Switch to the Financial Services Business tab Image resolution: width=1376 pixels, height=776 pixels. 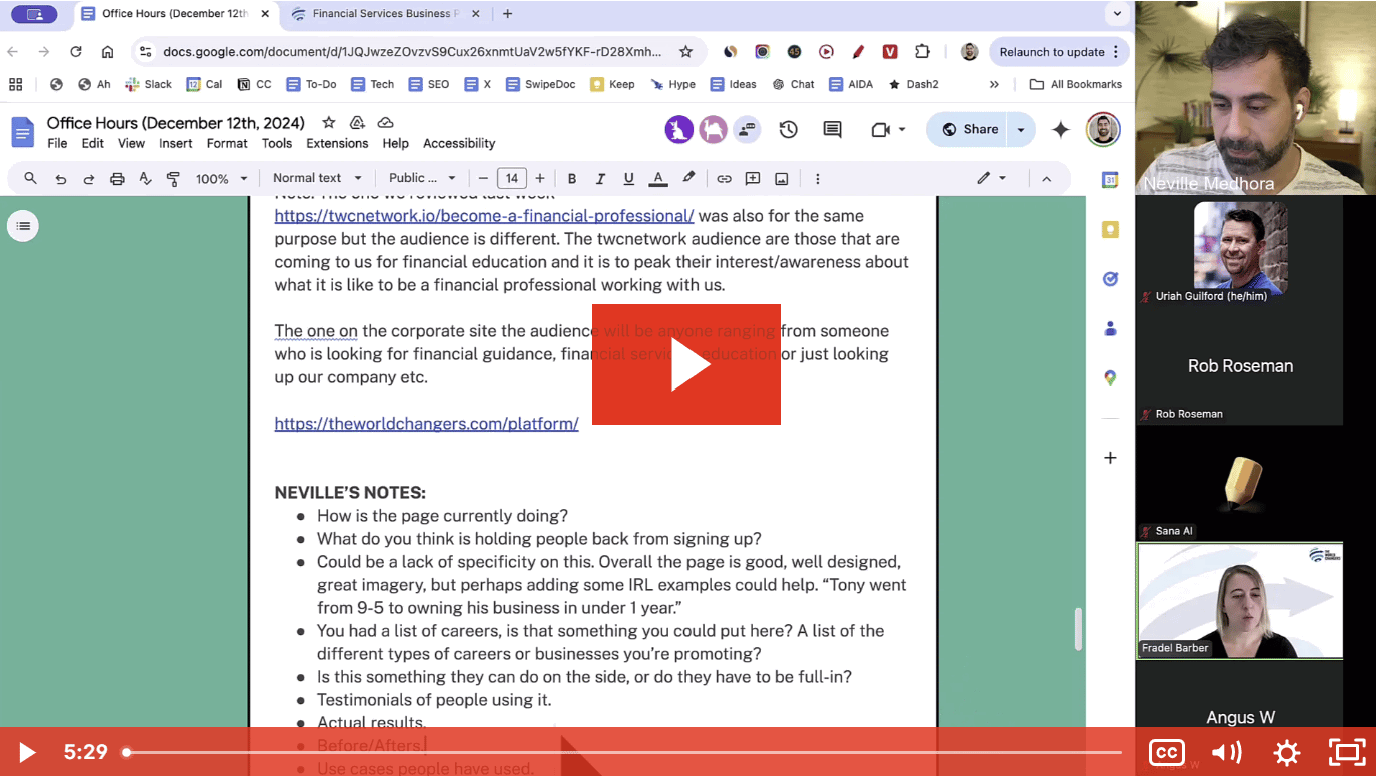coord(386,14)
